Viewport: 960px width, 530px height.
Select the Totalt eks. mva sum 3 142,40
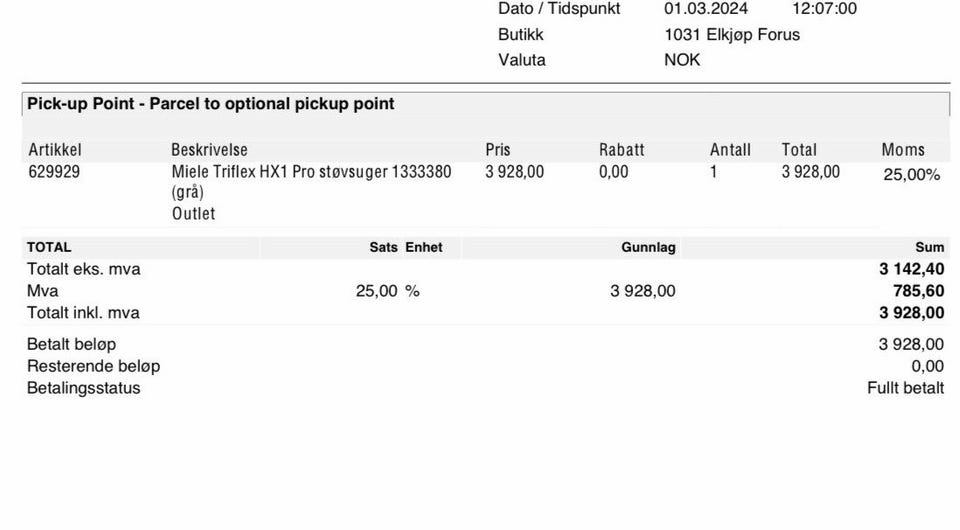[x=911, y=269]
